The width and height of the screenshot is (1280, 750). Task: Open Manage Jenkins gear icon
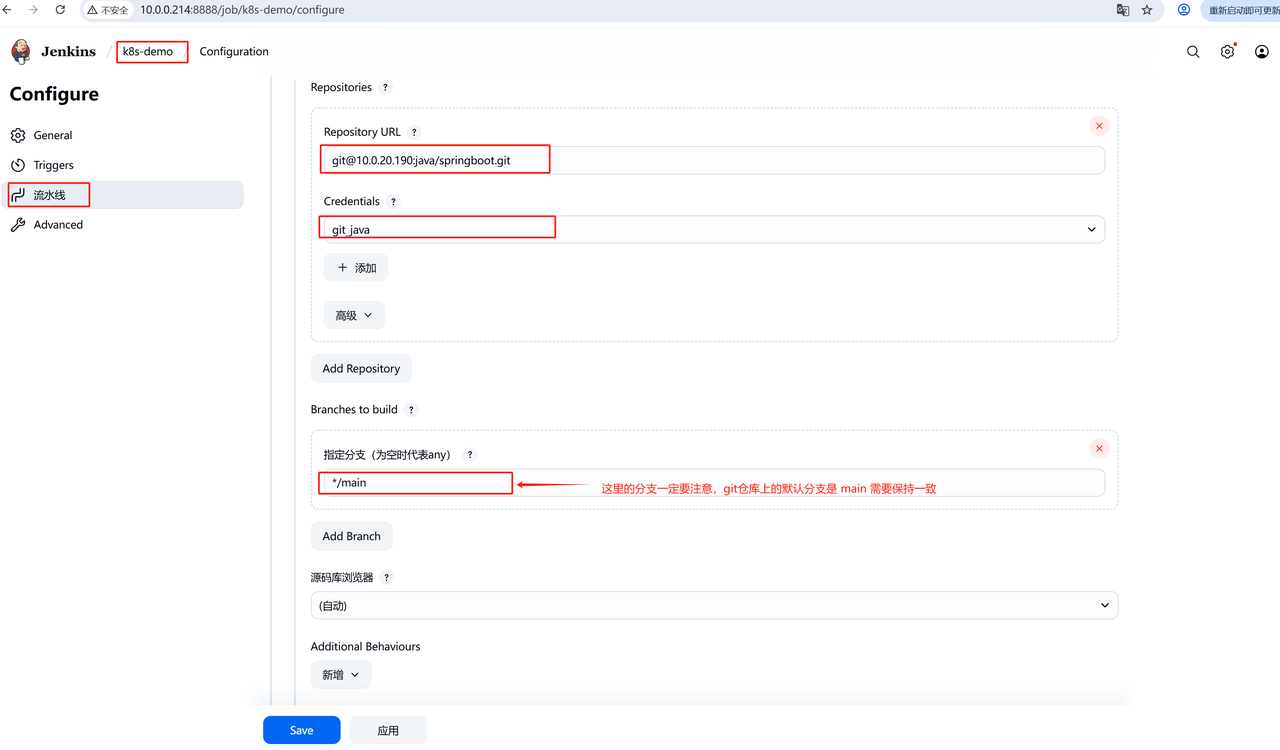[x=1227, y=52]
